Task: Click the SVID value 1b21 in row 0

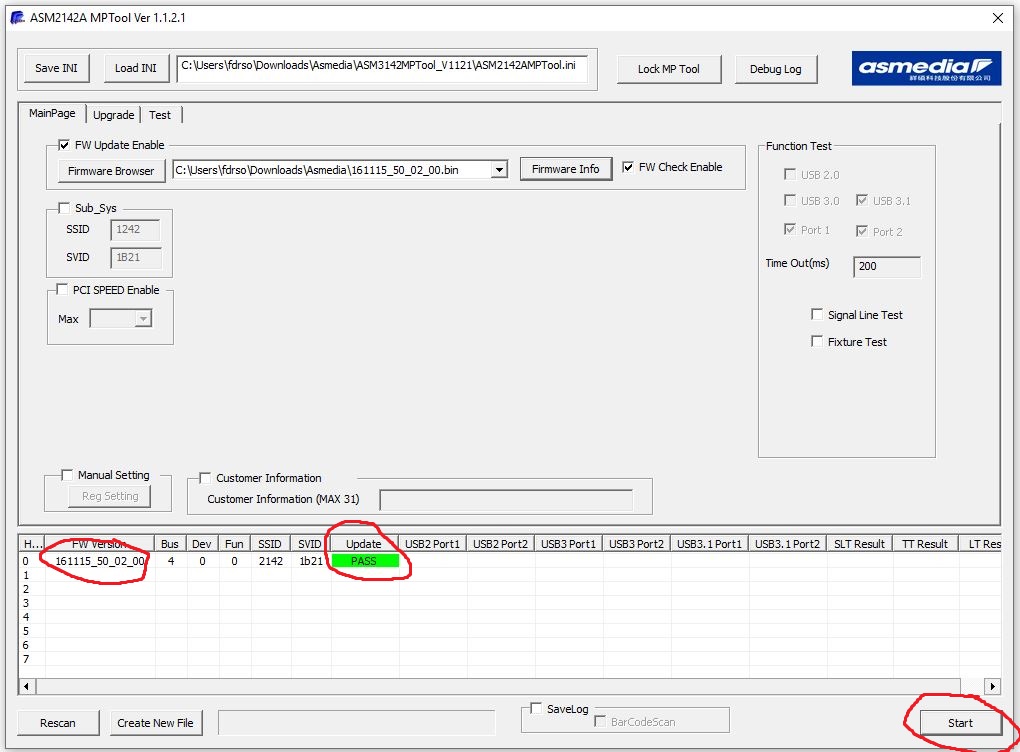Action: pos(311,561)
